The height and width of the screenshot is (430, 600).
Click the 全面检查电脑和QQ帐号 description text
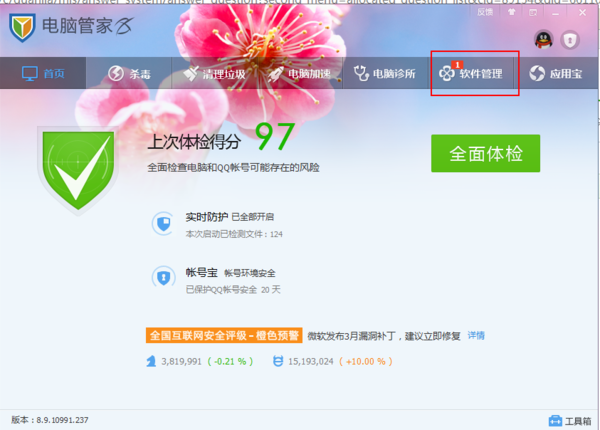(x=233, y=168)
